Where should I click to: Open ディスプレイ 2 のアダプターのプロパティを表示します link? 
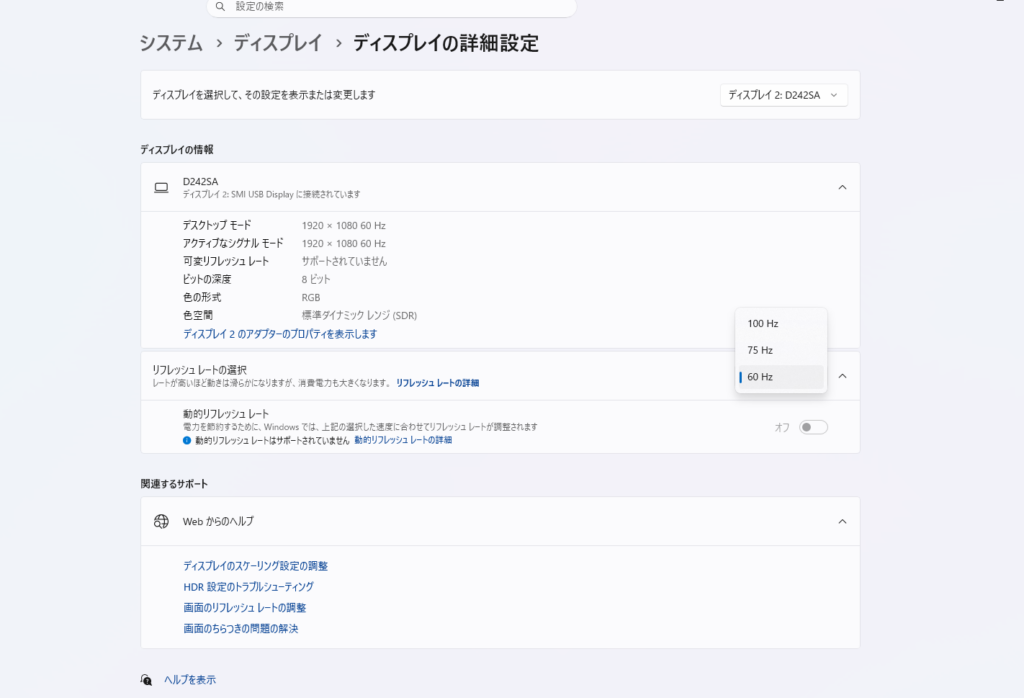(280, 334)
